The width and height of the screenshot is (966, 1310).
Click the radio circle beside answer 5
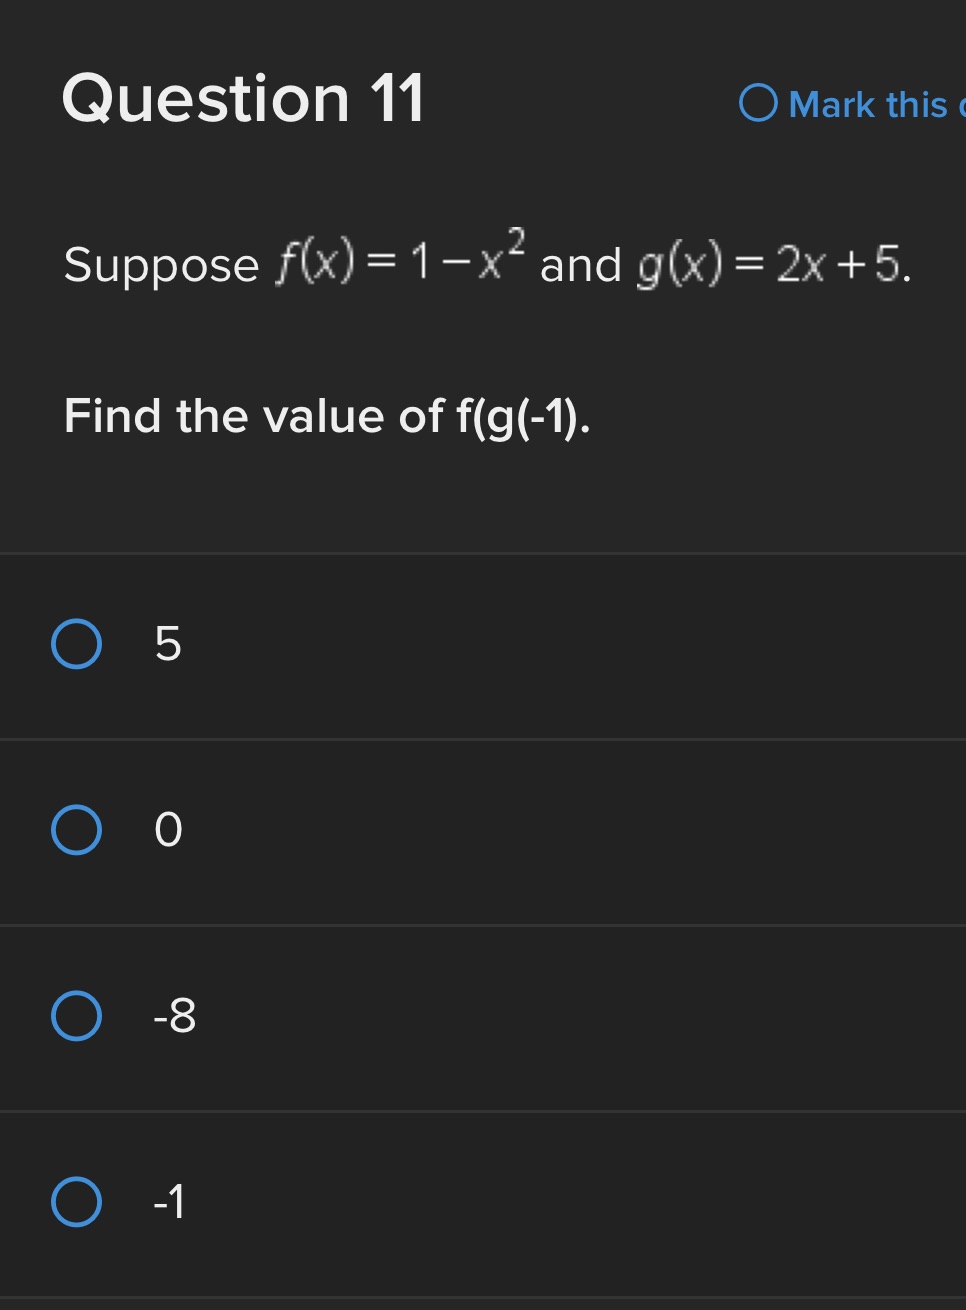76,645
